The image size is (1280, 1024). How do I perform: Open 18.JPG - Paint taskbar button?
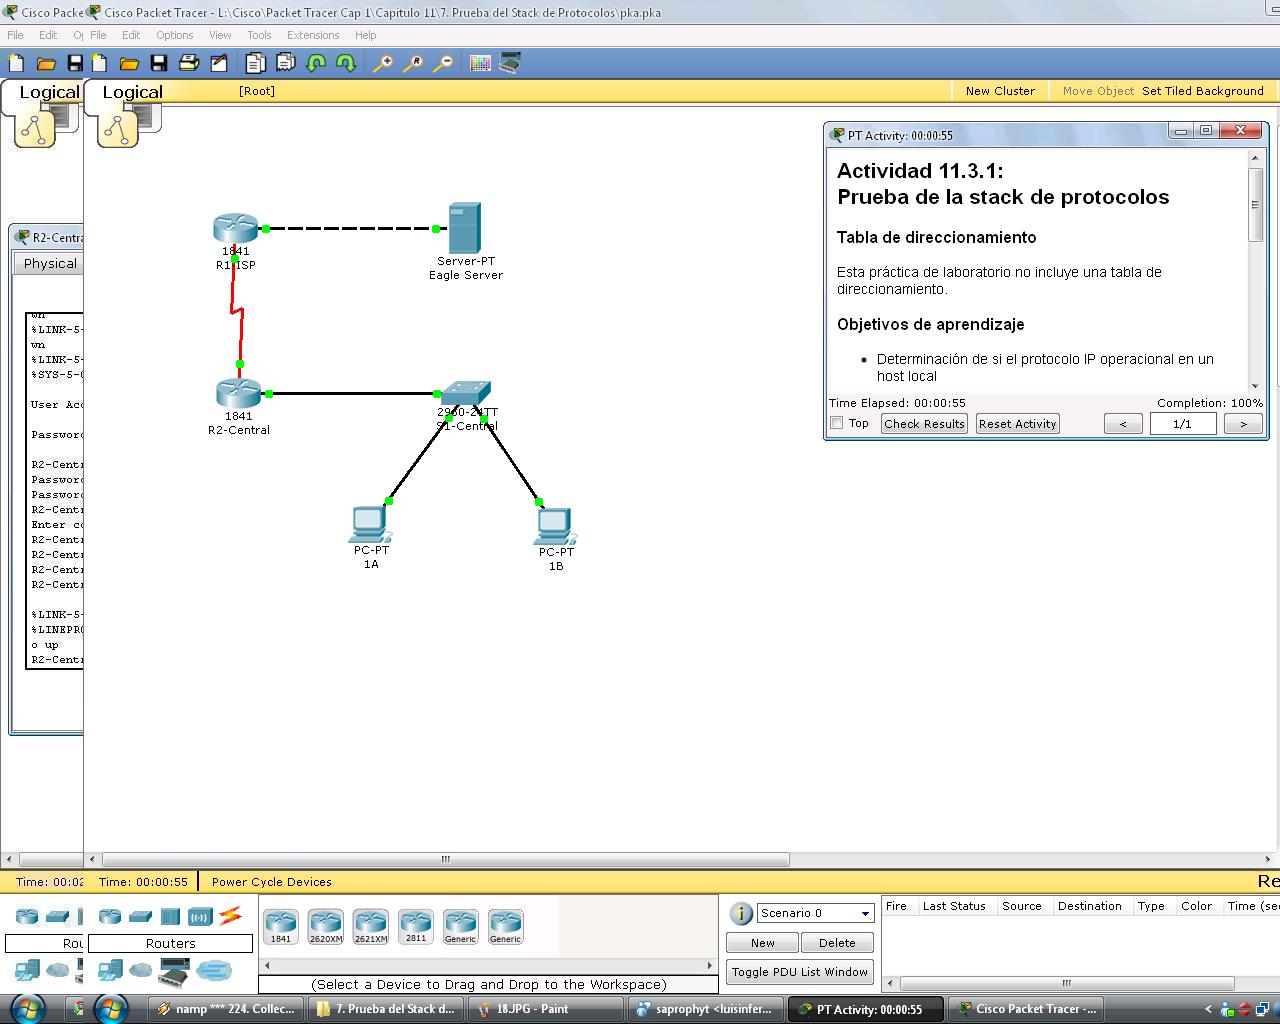[545, 1009]
